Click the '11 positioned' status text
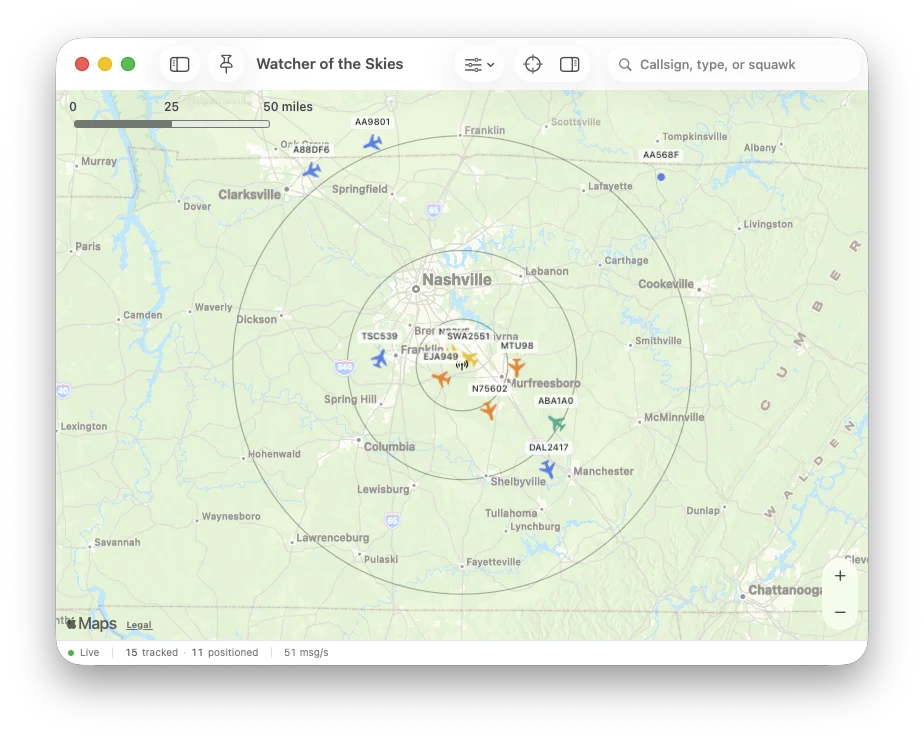The height and width of the screenshot is (739, 924). [225, 652]
